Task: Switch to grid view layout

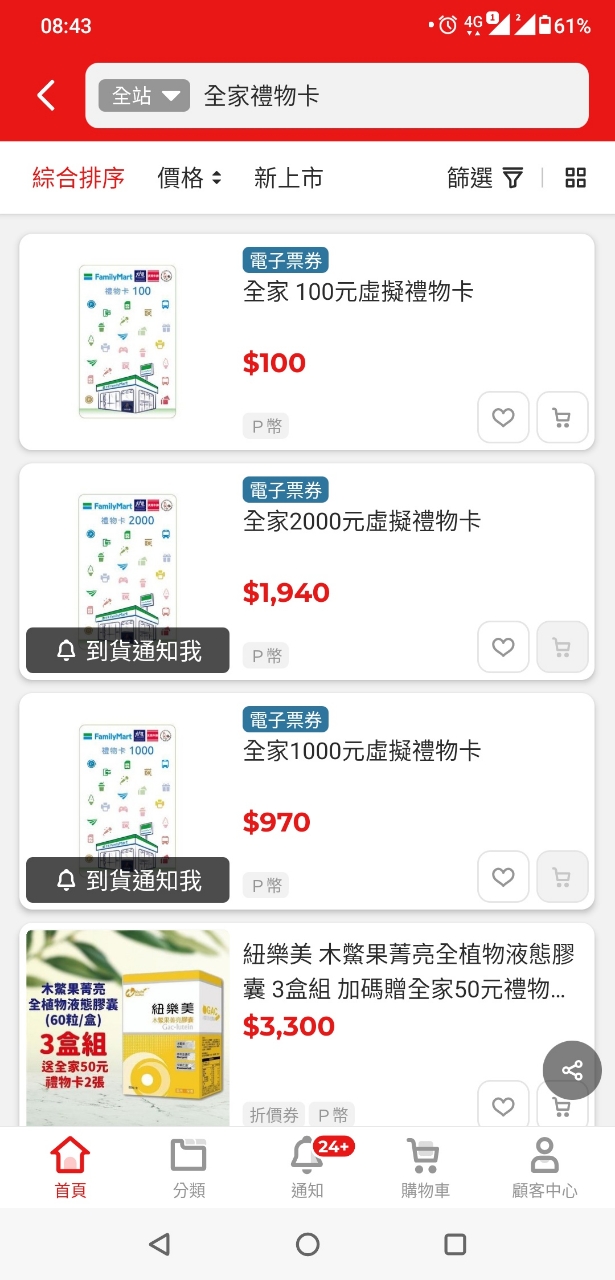Action: (575, 178)
